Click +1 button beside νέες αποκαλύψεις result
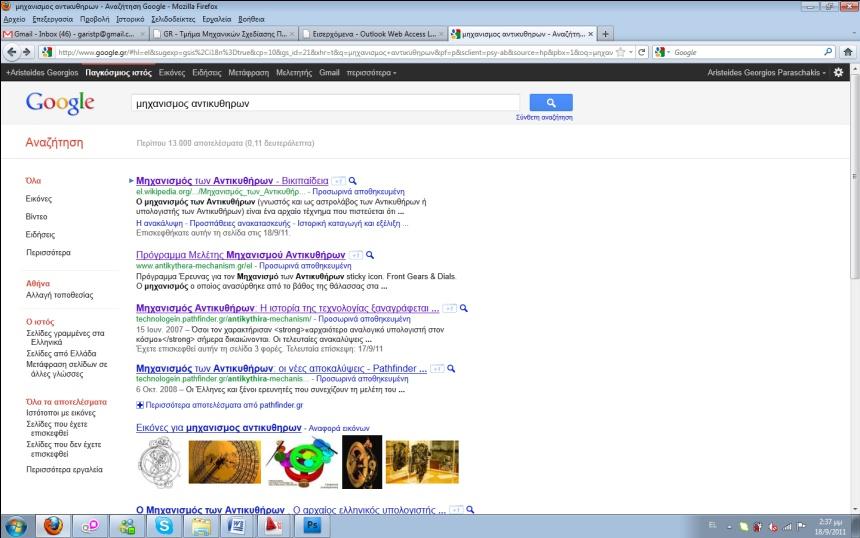Image resolution: width=860 pixels, height=538 pixels. [x=437, y=369]
